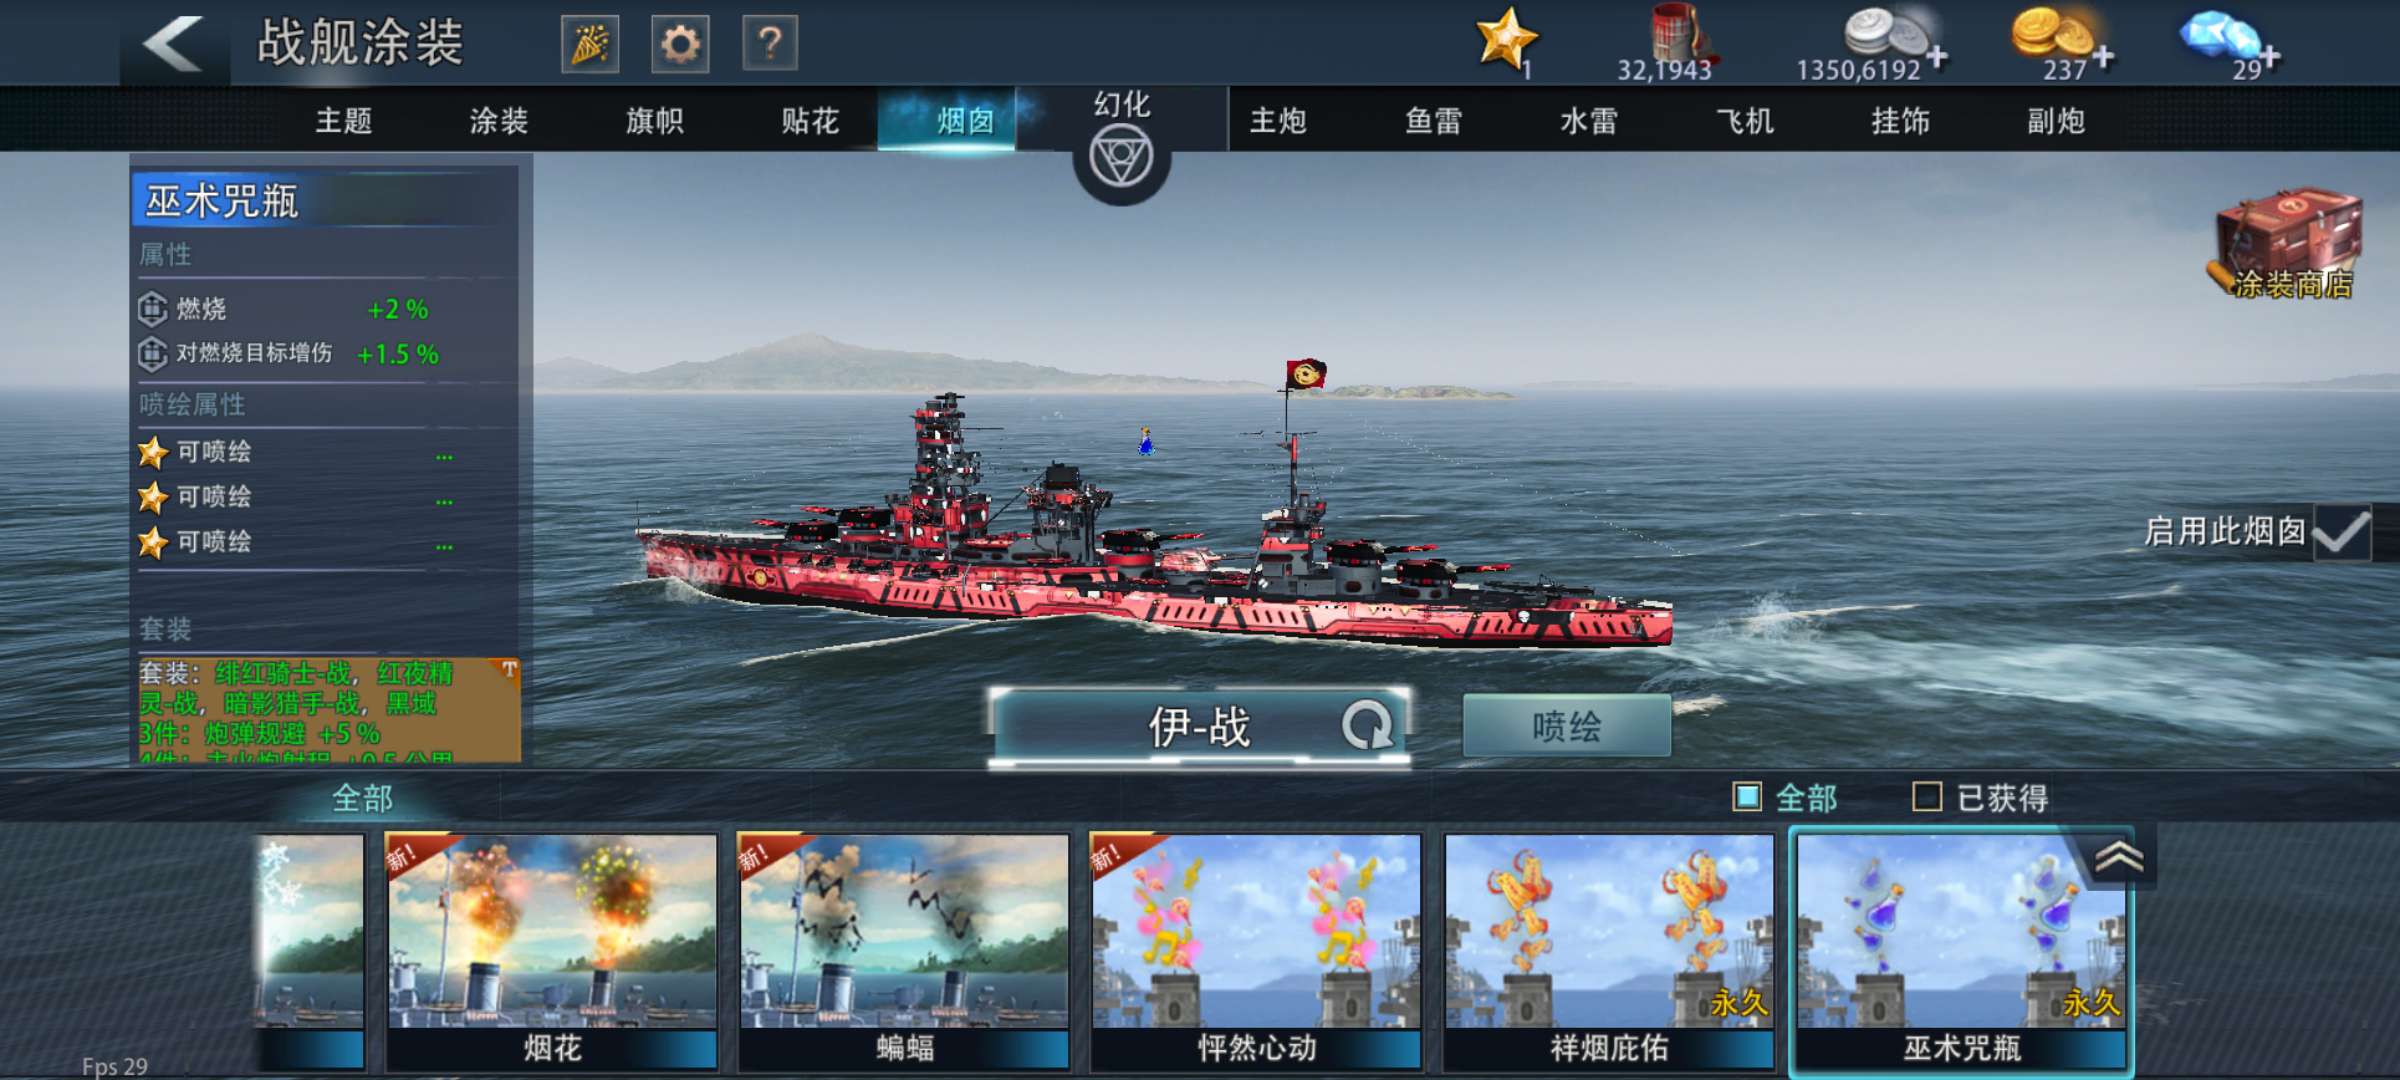The width and height of the screenshot is (2400, 1080).
Task: Add diamonds with plus icon
Action: pos(2271,57)
